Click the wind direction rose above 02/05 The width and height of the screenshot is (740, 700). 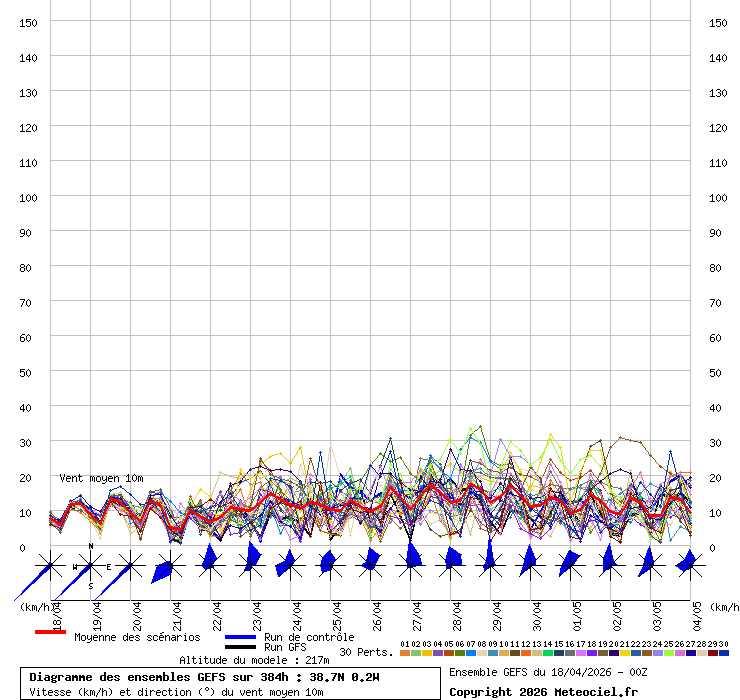pos(609,564)
